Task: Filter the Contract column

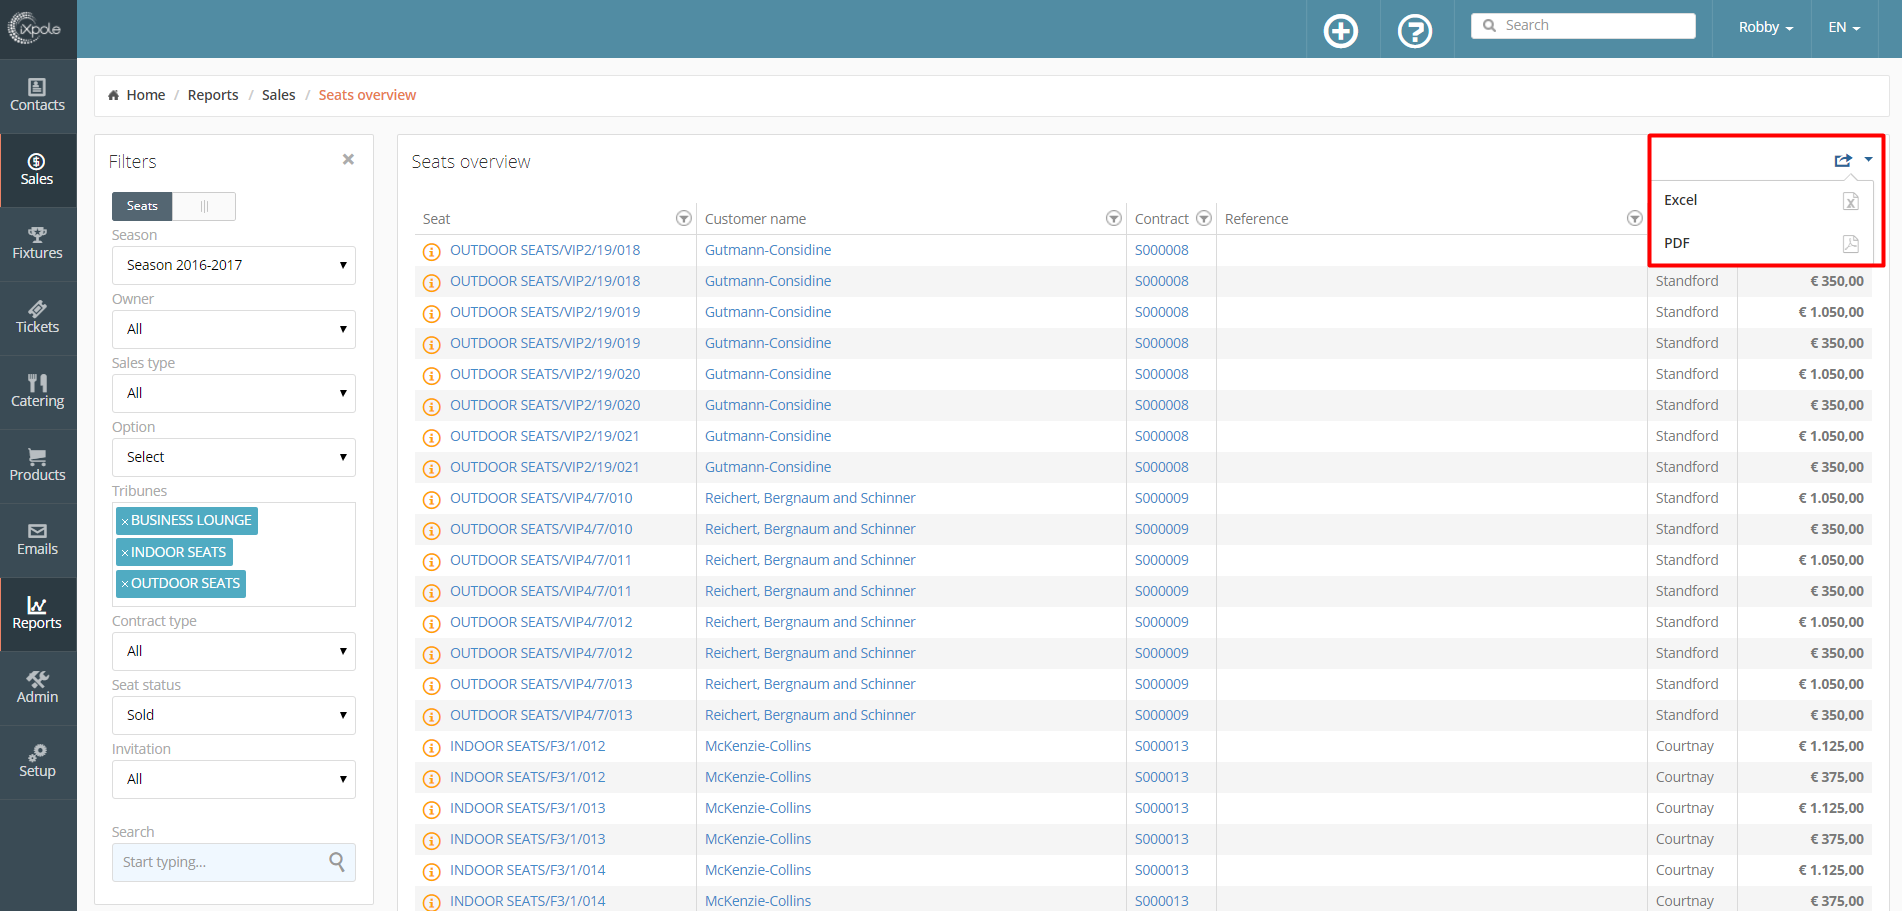Action: click(x=1204, y=218)
